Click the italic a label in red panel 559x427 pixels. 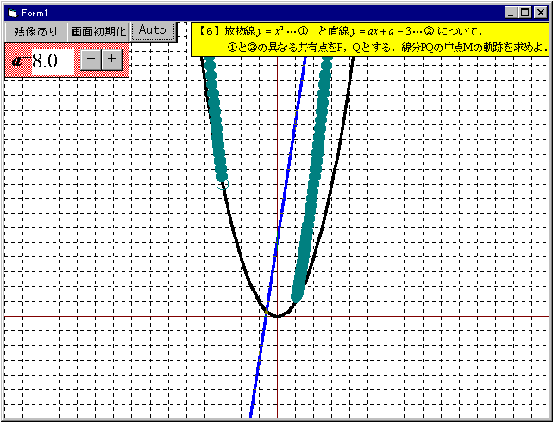tap(17, 62)
